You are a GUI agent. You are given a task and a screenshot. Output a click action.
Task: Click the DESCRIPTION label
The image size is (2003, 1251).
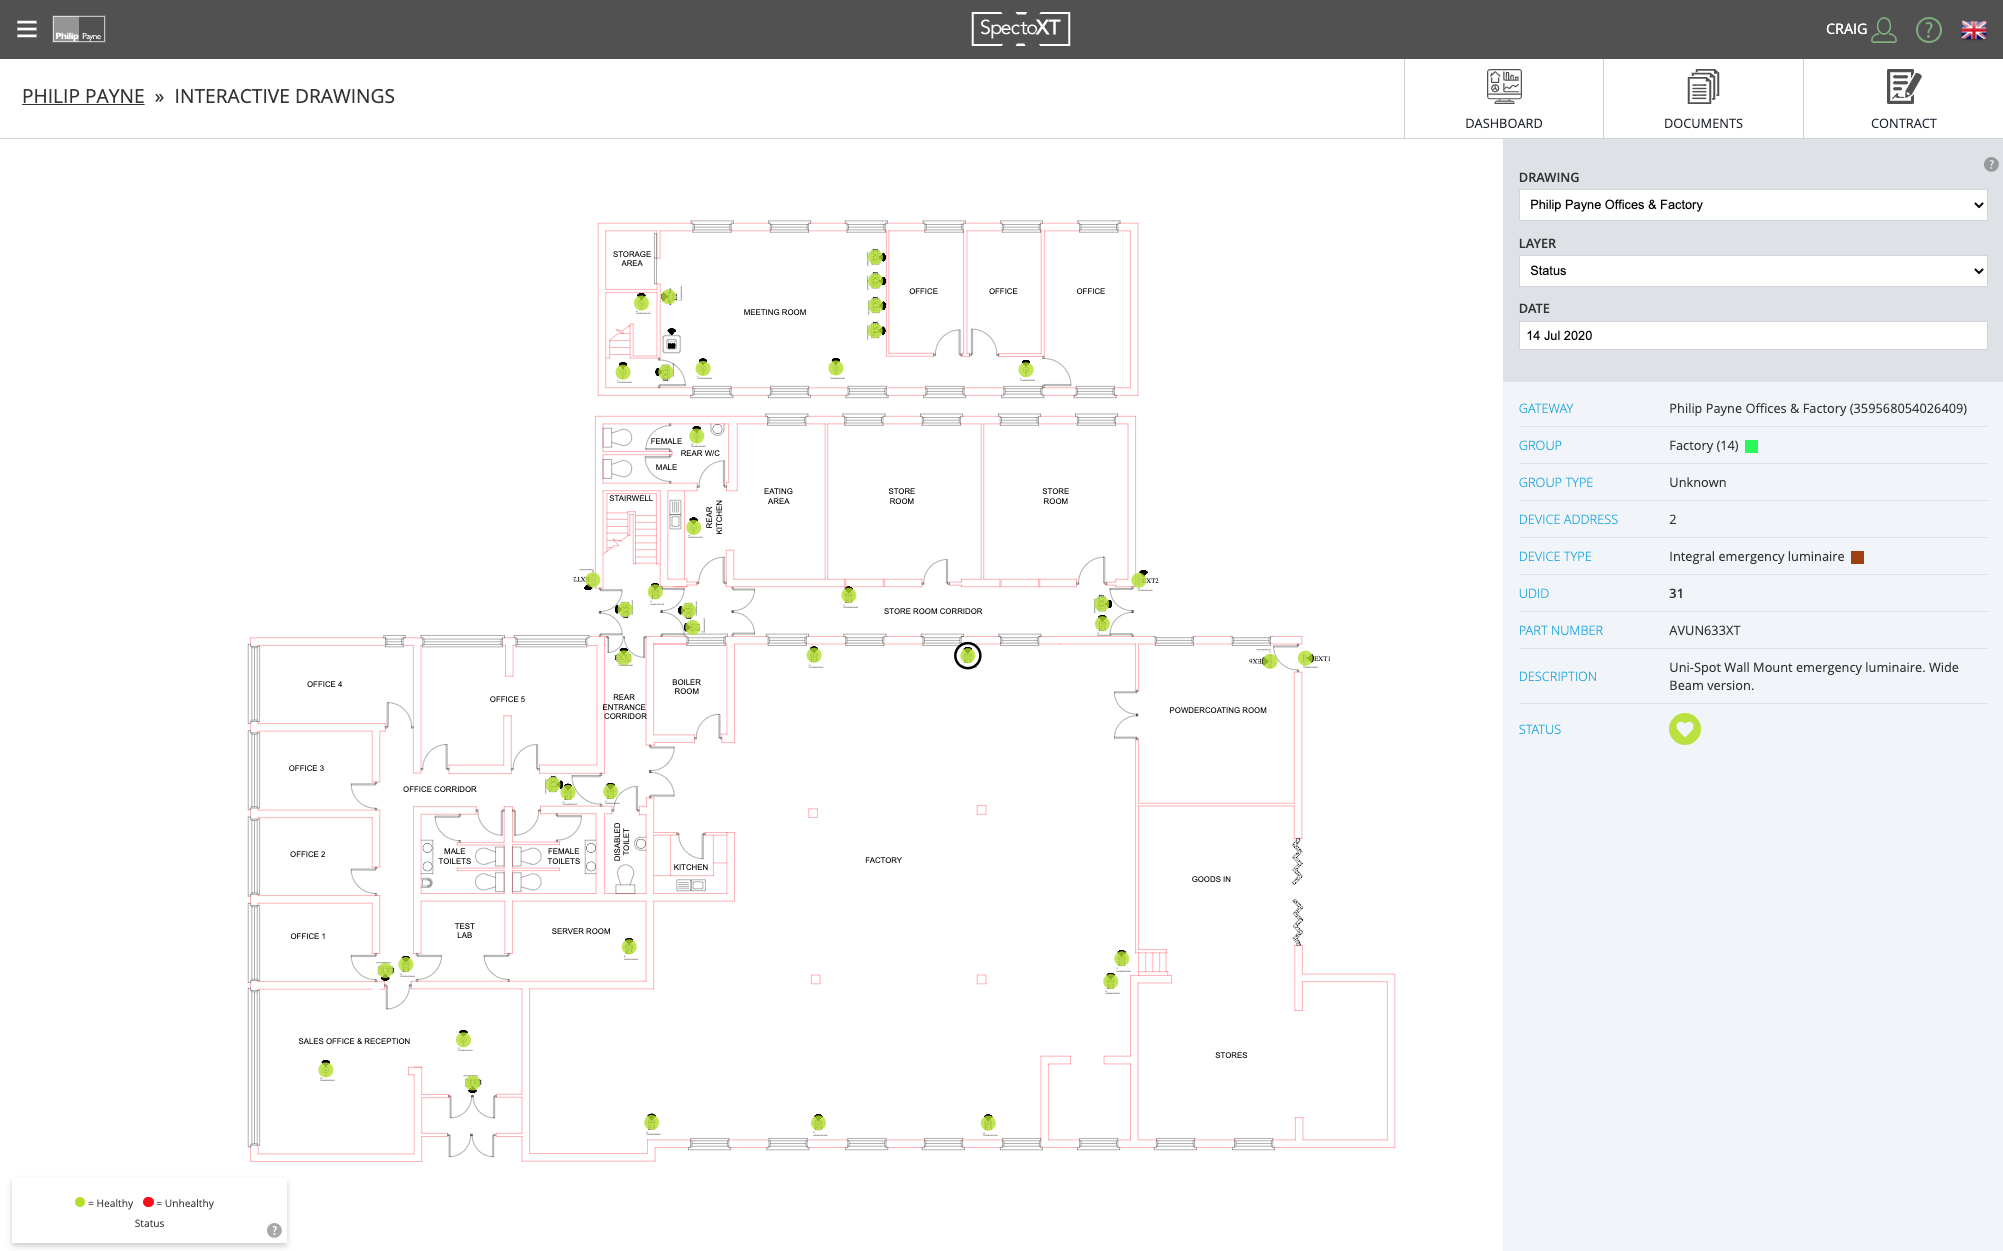(1557, 677)
